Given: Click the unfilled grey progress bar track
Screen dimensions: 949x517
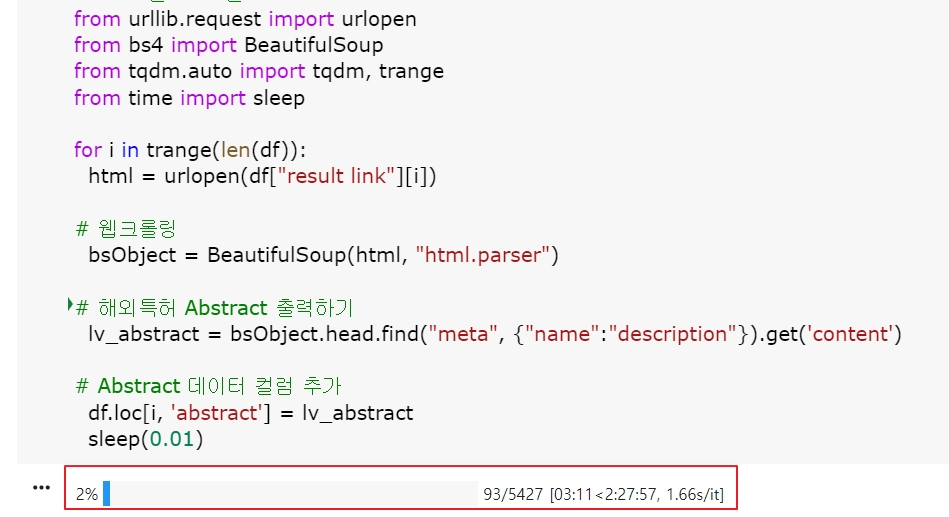Looking at the screenshot, I should tap(292, 494).
